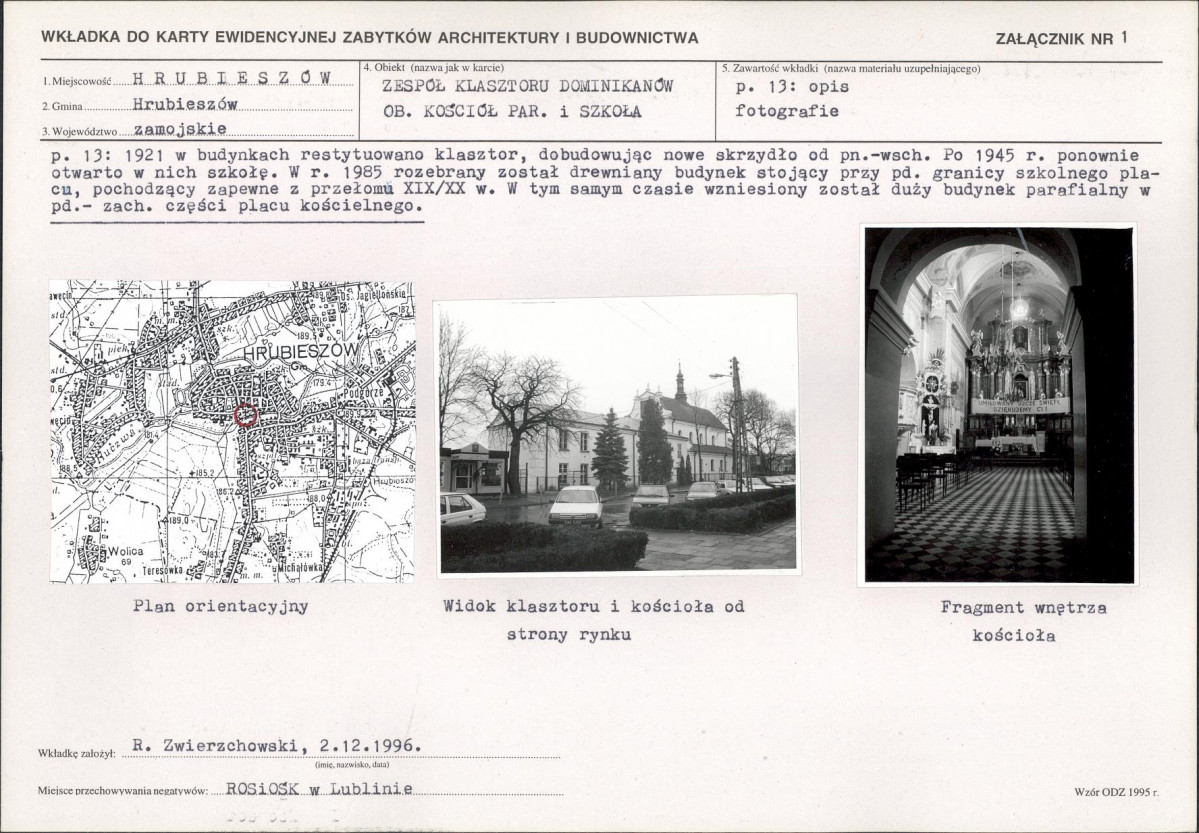Open the church interior photograph
1199x833 pixels.
pos(998,404)
